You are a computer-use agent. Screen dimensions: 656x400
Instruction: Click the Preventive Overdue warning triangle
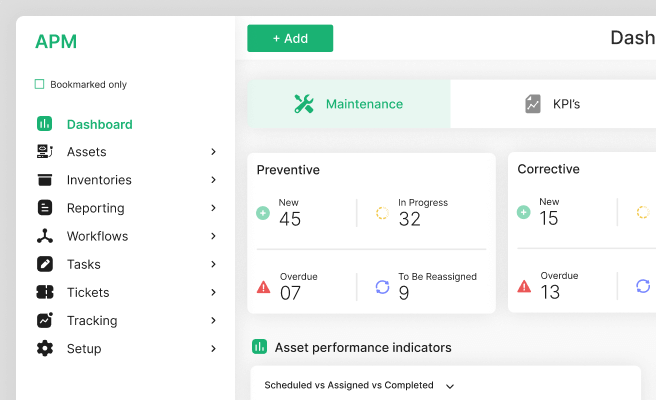(x=263, y=287)
